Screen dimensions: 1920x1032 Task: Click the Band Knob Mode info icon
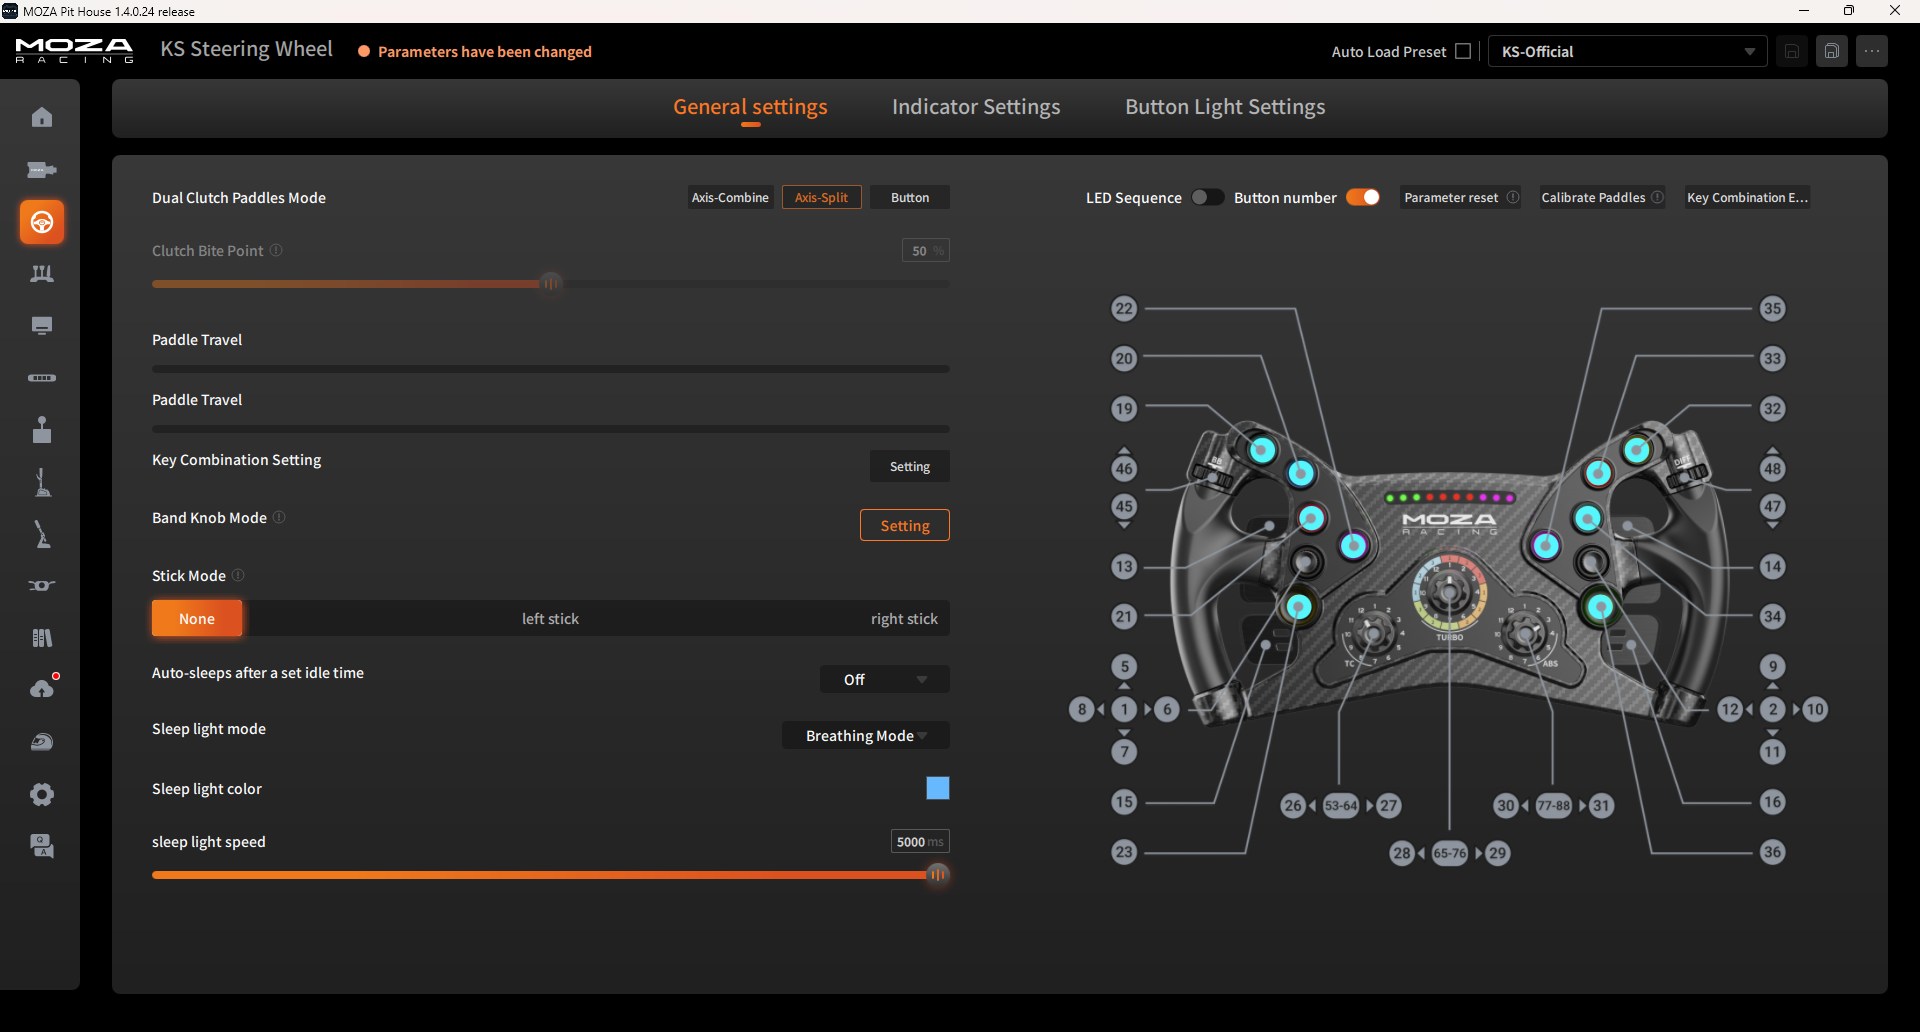pos(279,517)
